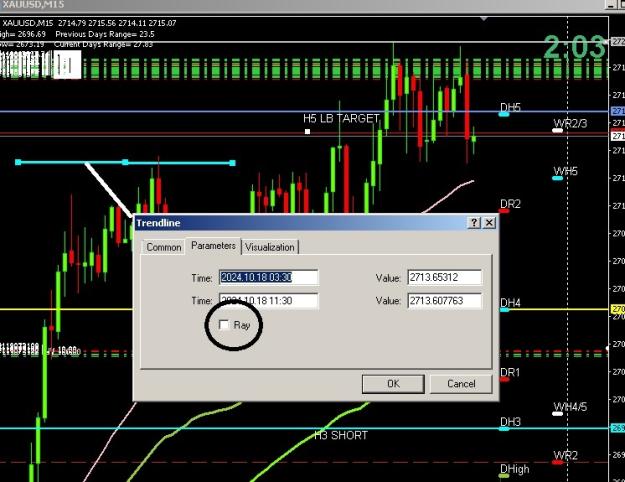Click the DH4 level label
The height and width of the screenshot is (482, 625).
(511, 303)
